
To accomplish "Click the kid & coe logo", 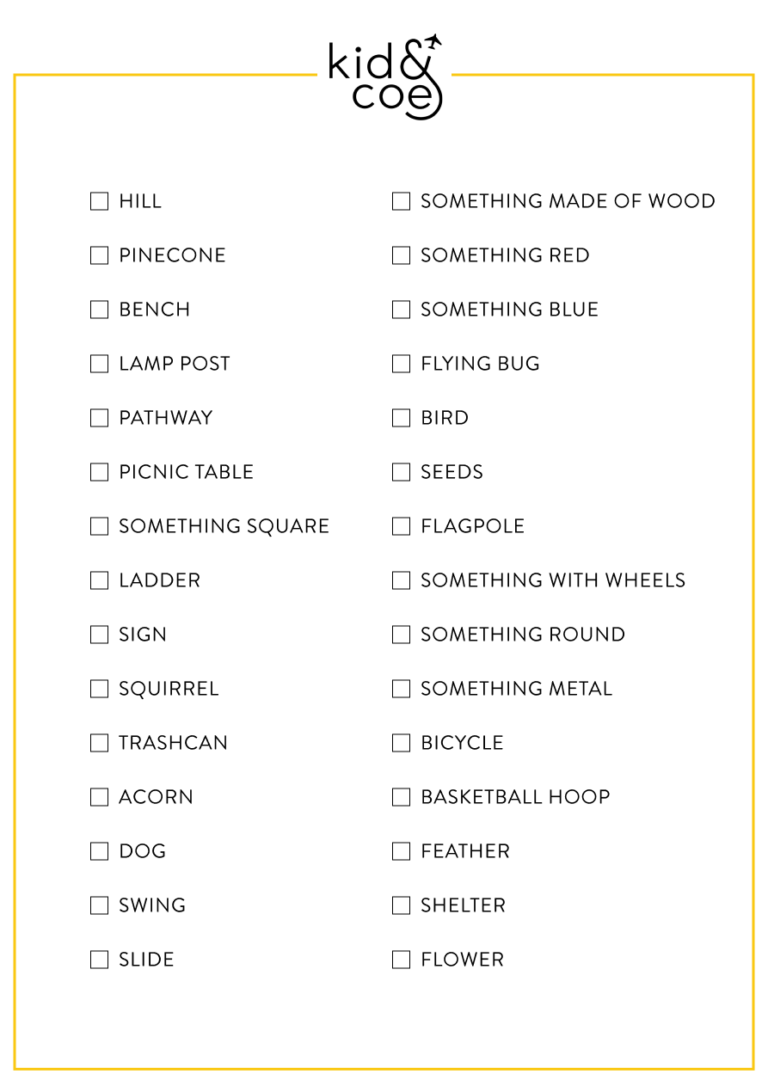I will [x=385, y=76].
